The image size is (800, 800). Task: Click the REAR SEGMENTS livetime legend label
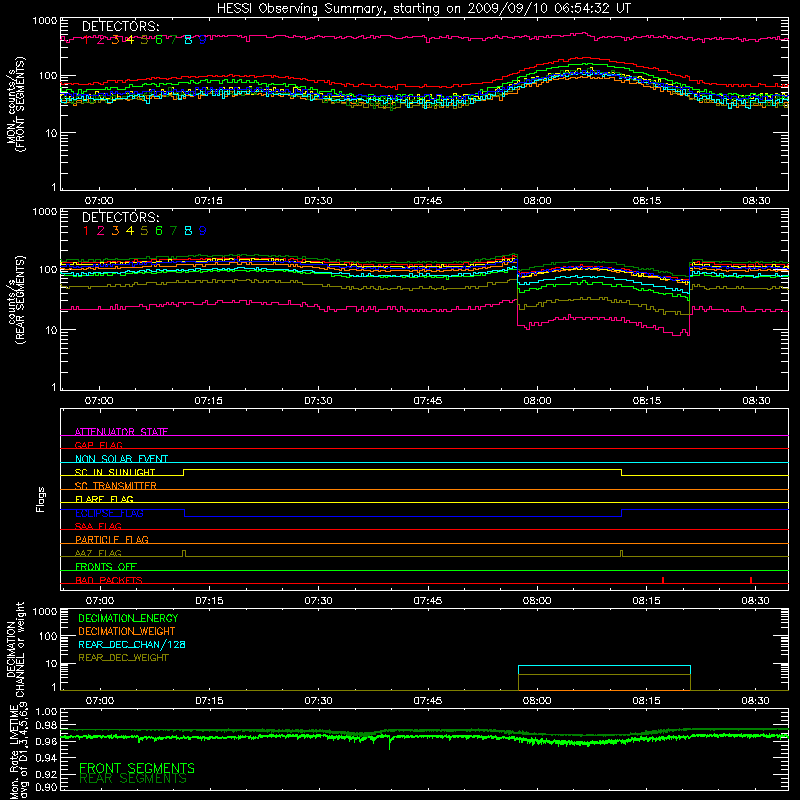(133, 779)
